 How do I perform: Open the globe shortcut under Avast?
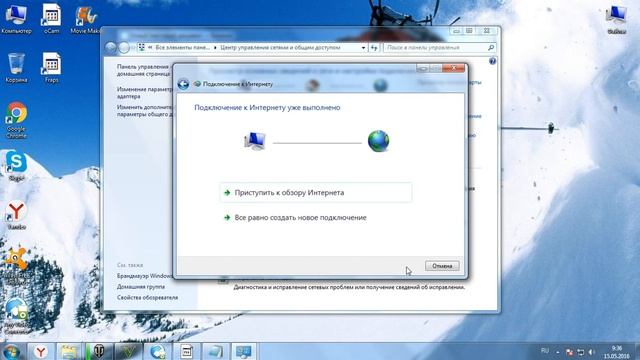click(x=16, y=316)
